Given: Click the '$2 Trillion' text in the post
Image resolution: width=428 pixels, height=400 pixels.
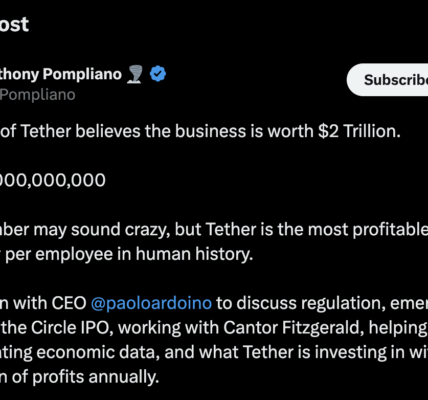Looking at the screenshot, I should pos(359,131).
